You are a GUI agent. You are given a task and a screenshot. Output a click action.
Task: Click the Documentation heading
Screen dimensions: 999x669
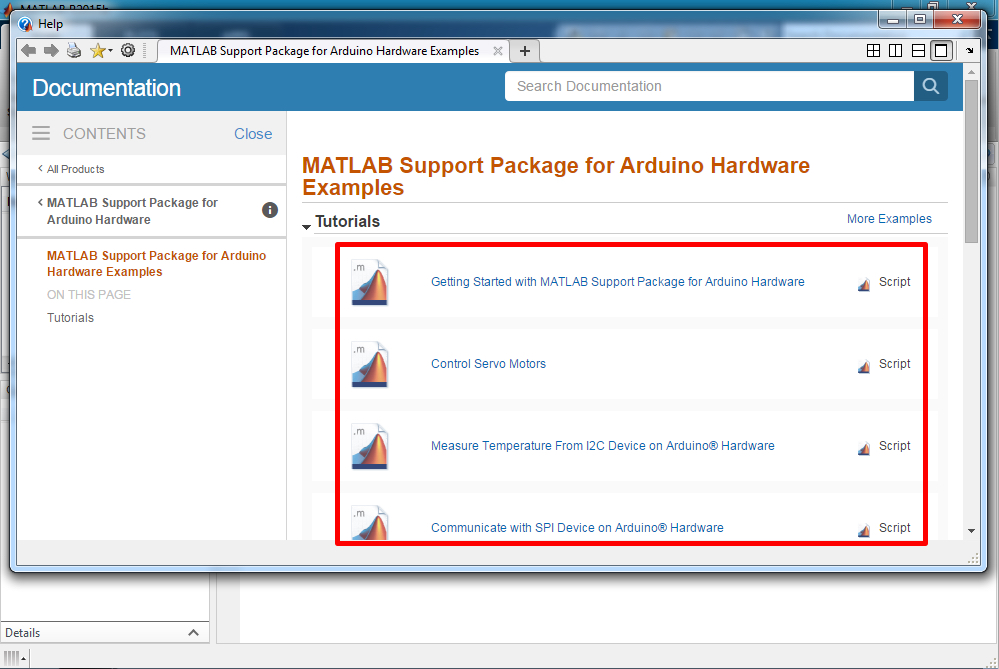click(x=106, y=88)
